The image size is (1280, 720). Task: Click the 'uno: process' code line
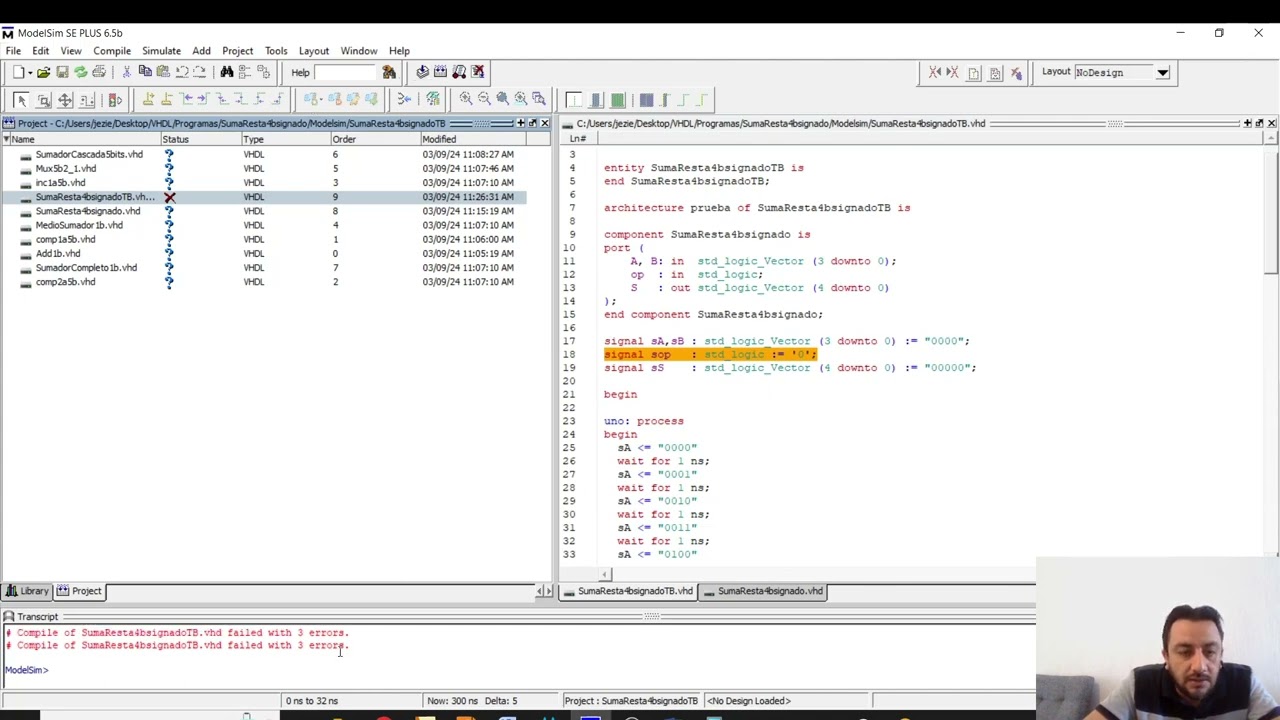pos(644,421)
